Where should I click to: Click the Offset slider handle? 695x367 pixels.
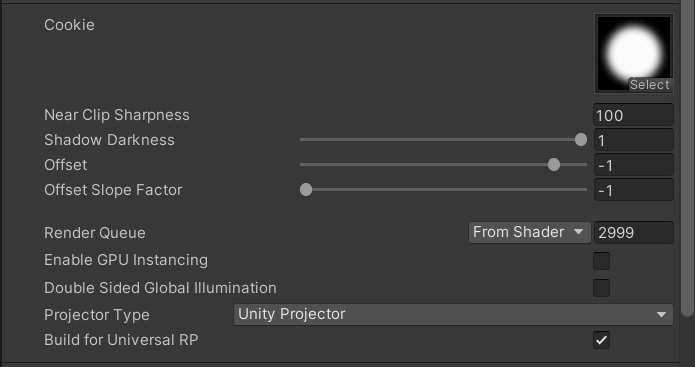coord(554,164)
